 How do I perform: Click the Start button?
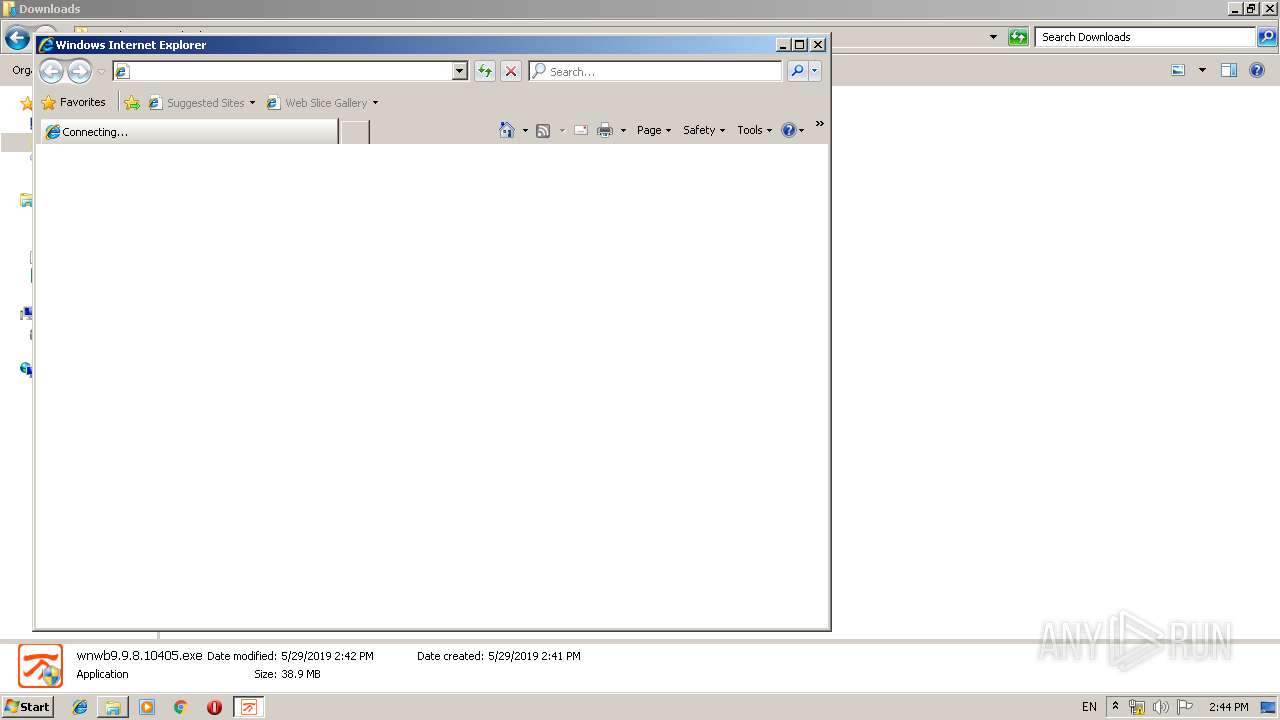pyautogui.click(x=27, y=706)
